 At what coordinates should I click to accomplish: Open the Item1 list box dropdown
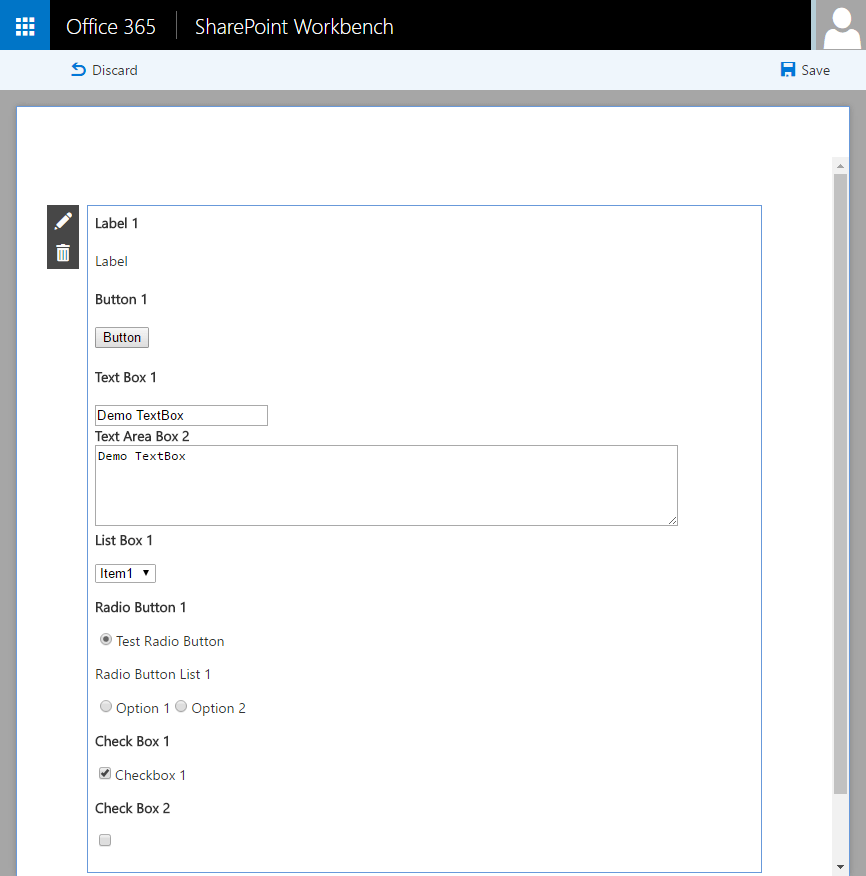tap(125, 573)
